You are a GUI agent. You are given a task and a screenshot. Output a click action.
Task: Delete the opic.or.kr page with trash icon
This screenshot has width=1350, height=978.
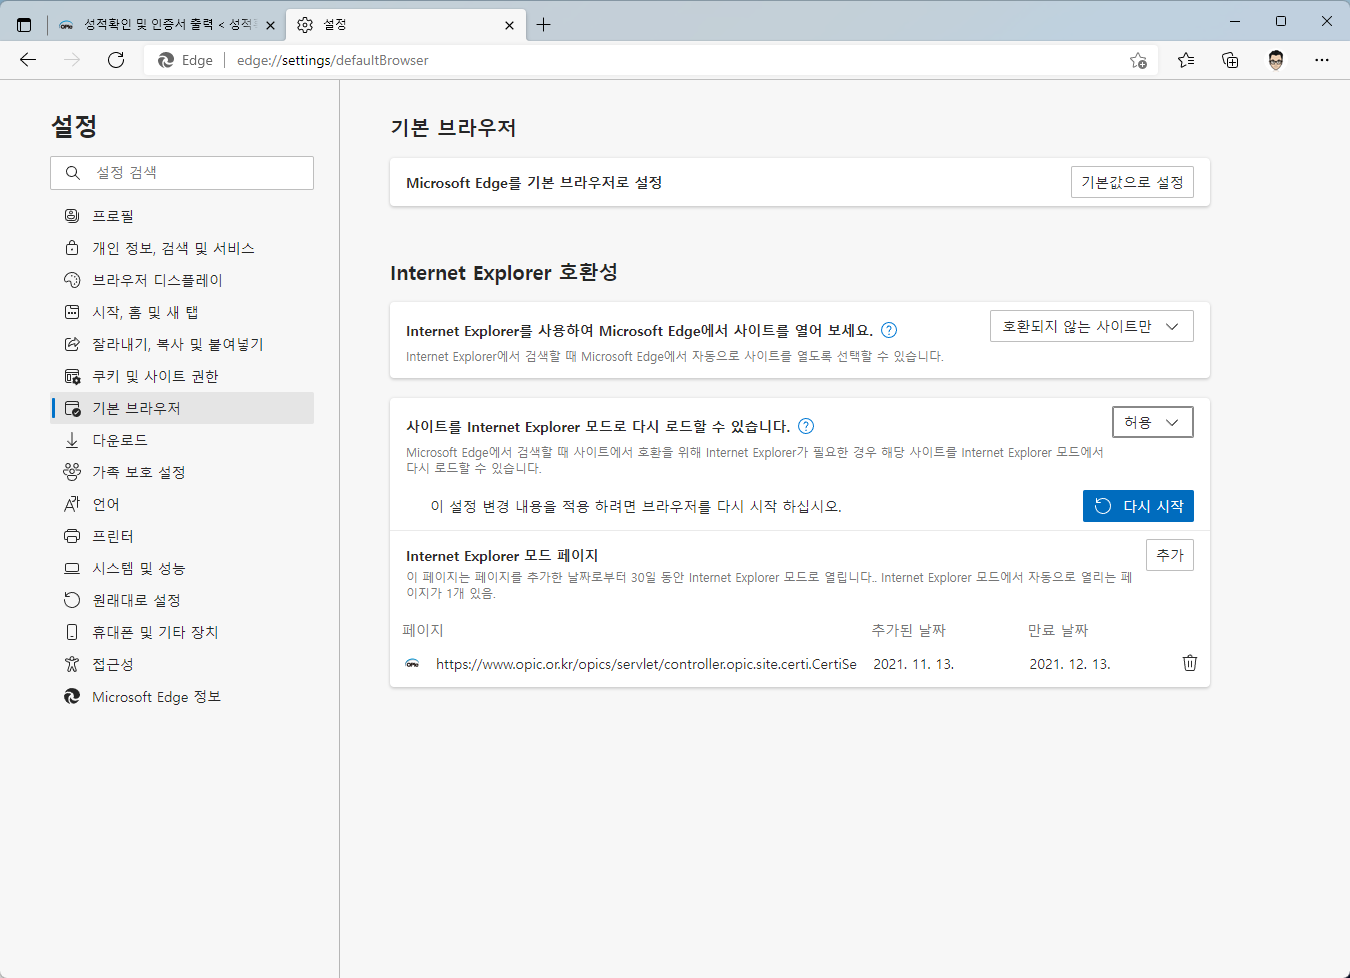click(x=1190, y=663)
